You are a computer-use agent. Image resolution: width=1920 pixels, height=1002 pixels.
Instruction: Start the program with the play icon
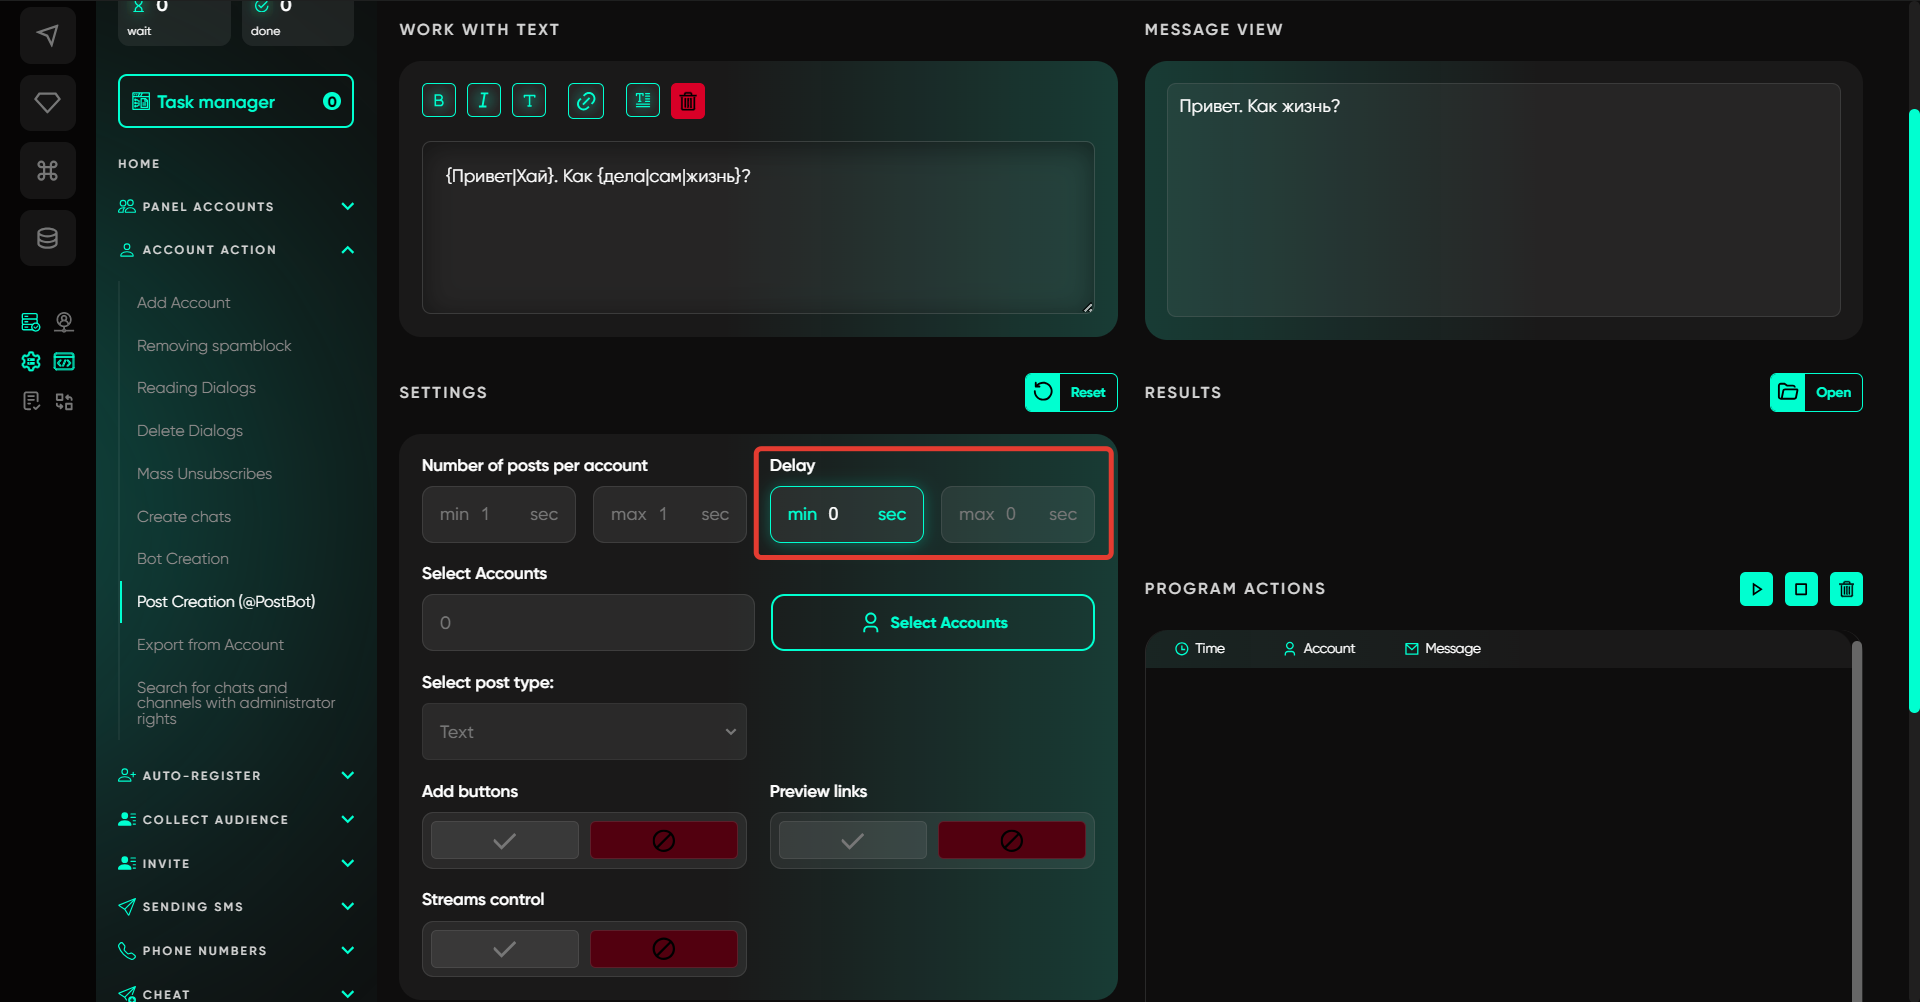tap(1756, 589)
